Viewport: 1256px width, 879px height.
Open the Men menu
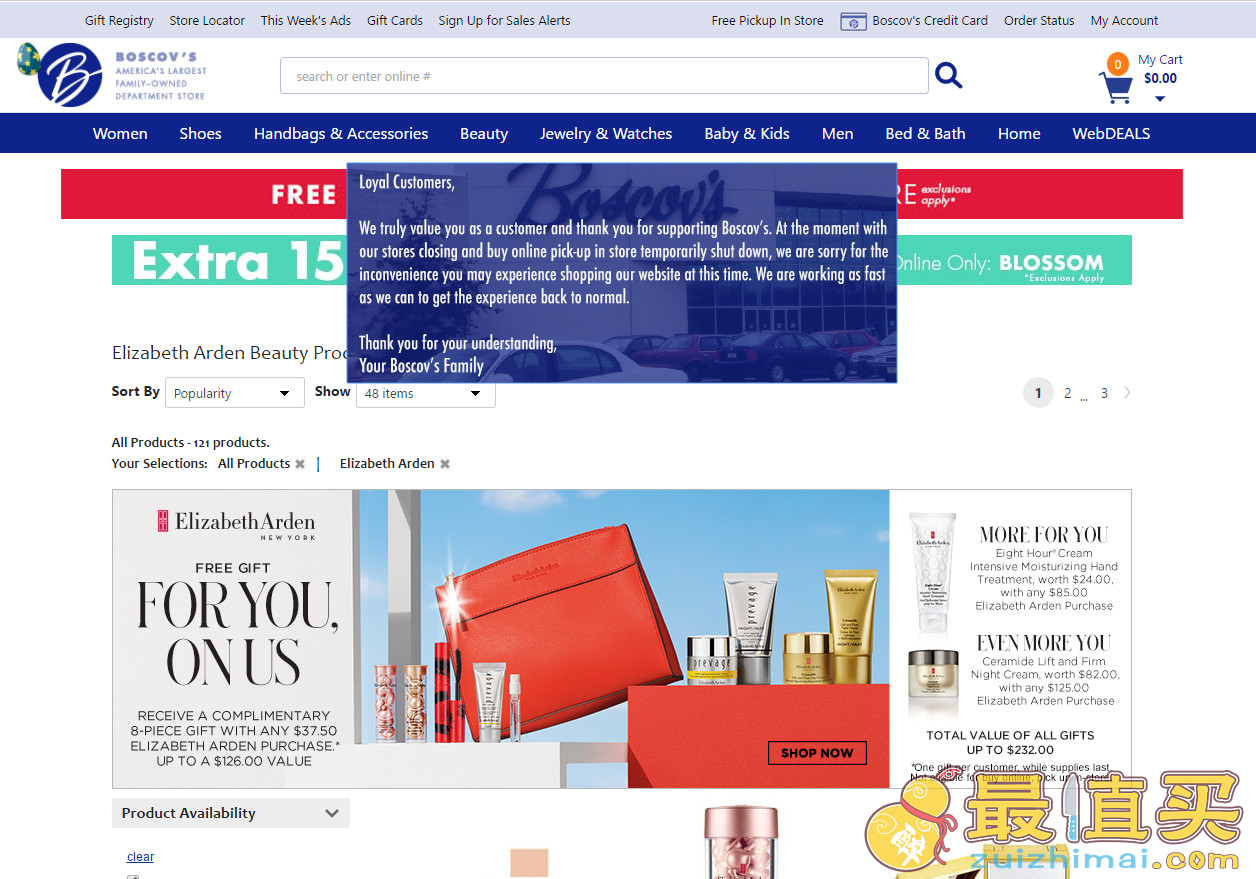coord(838,133)
